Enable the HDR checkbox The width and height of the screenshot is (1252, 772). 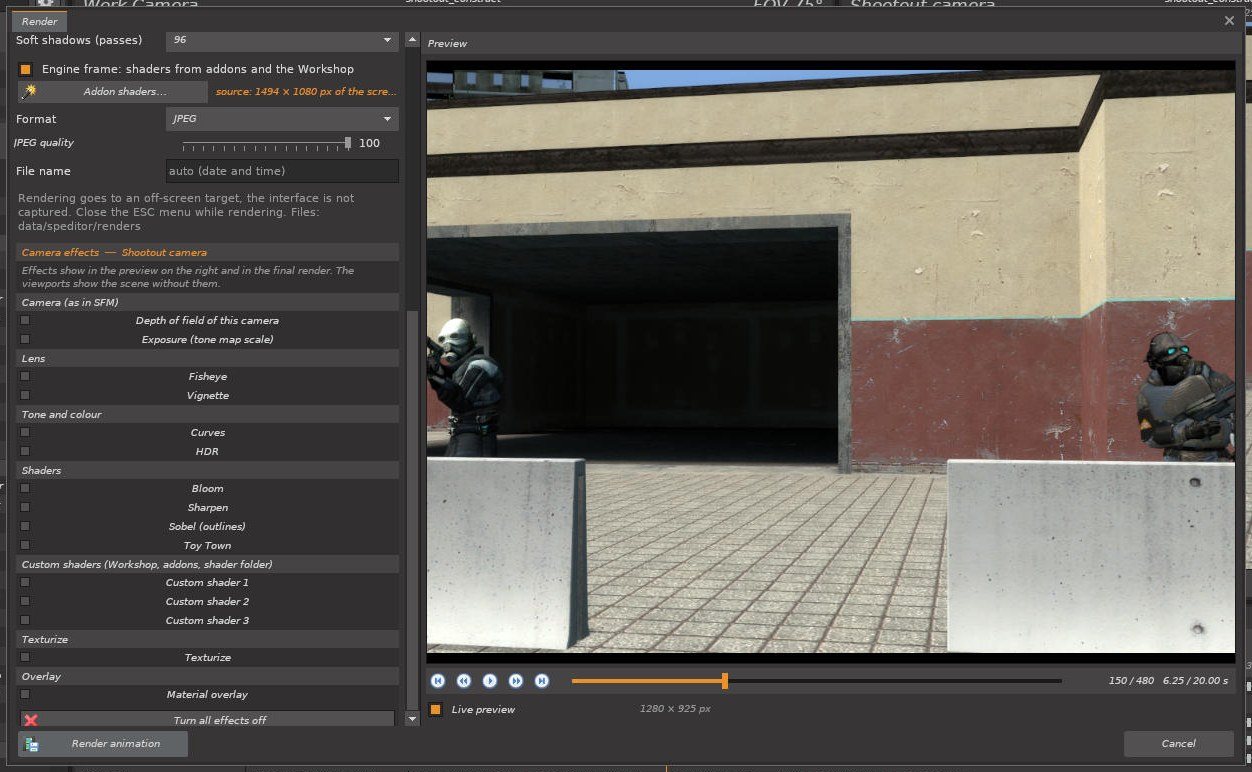(25, 451)
